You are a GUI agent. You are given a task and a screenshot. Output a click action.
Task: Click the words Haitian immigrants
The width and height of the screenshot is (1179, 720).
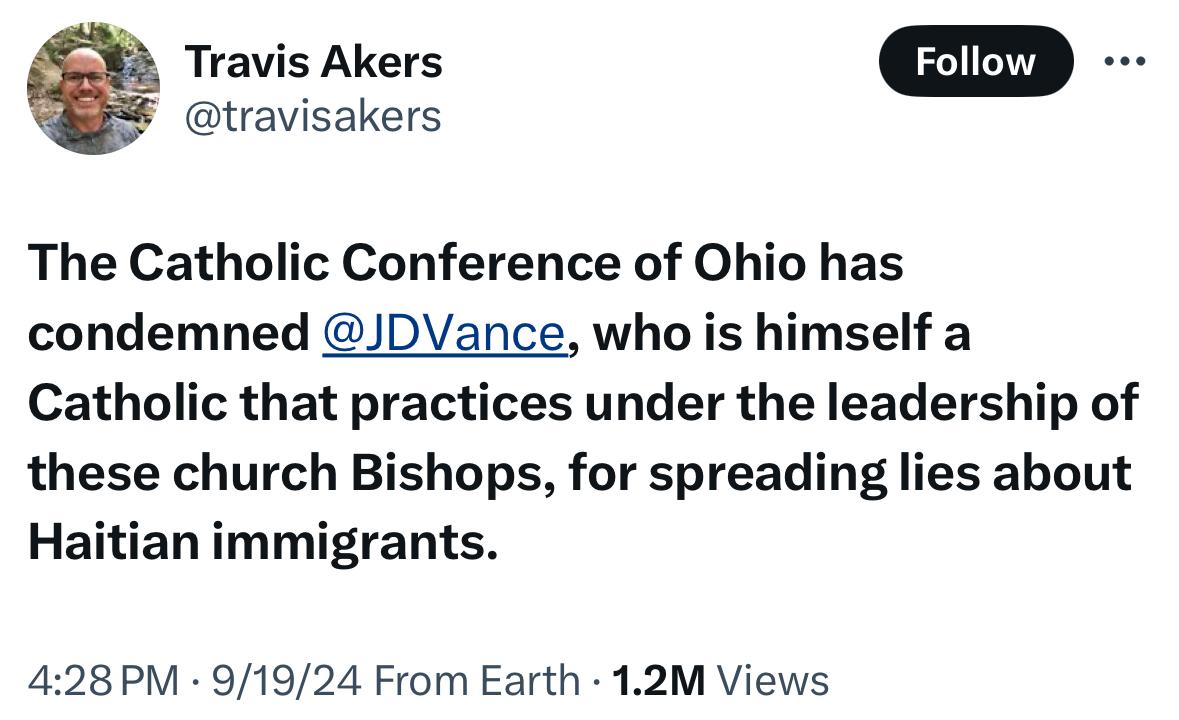point(263,542)
